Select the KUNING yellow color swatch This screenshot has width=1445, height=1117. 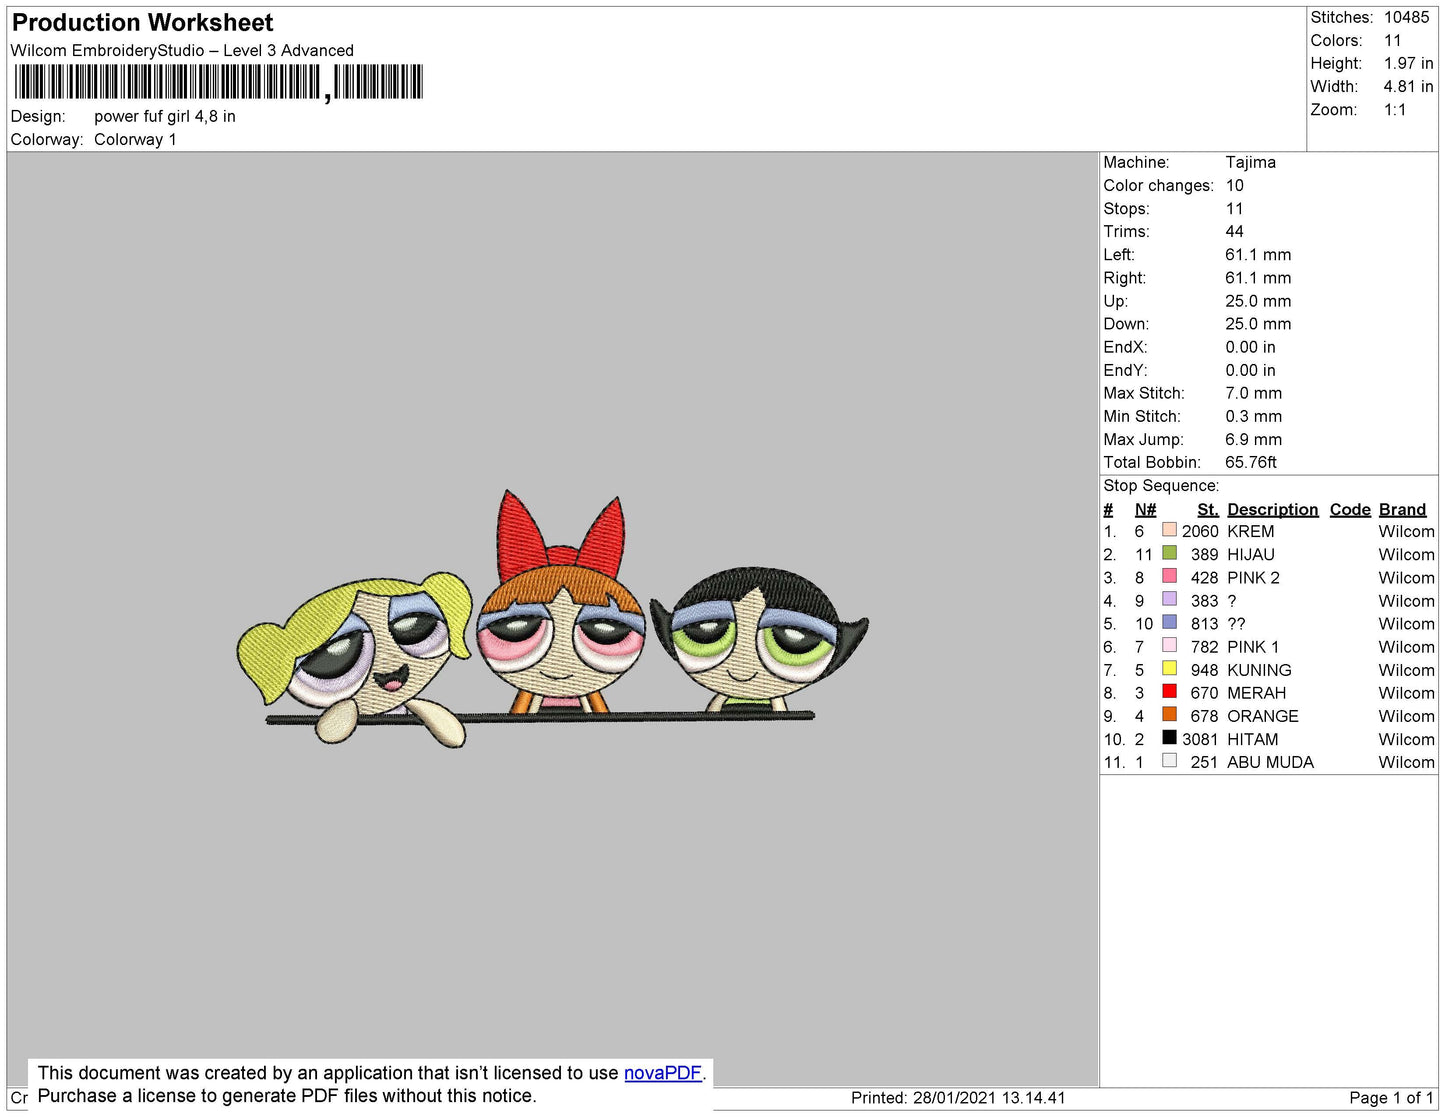pos(1169,668)
